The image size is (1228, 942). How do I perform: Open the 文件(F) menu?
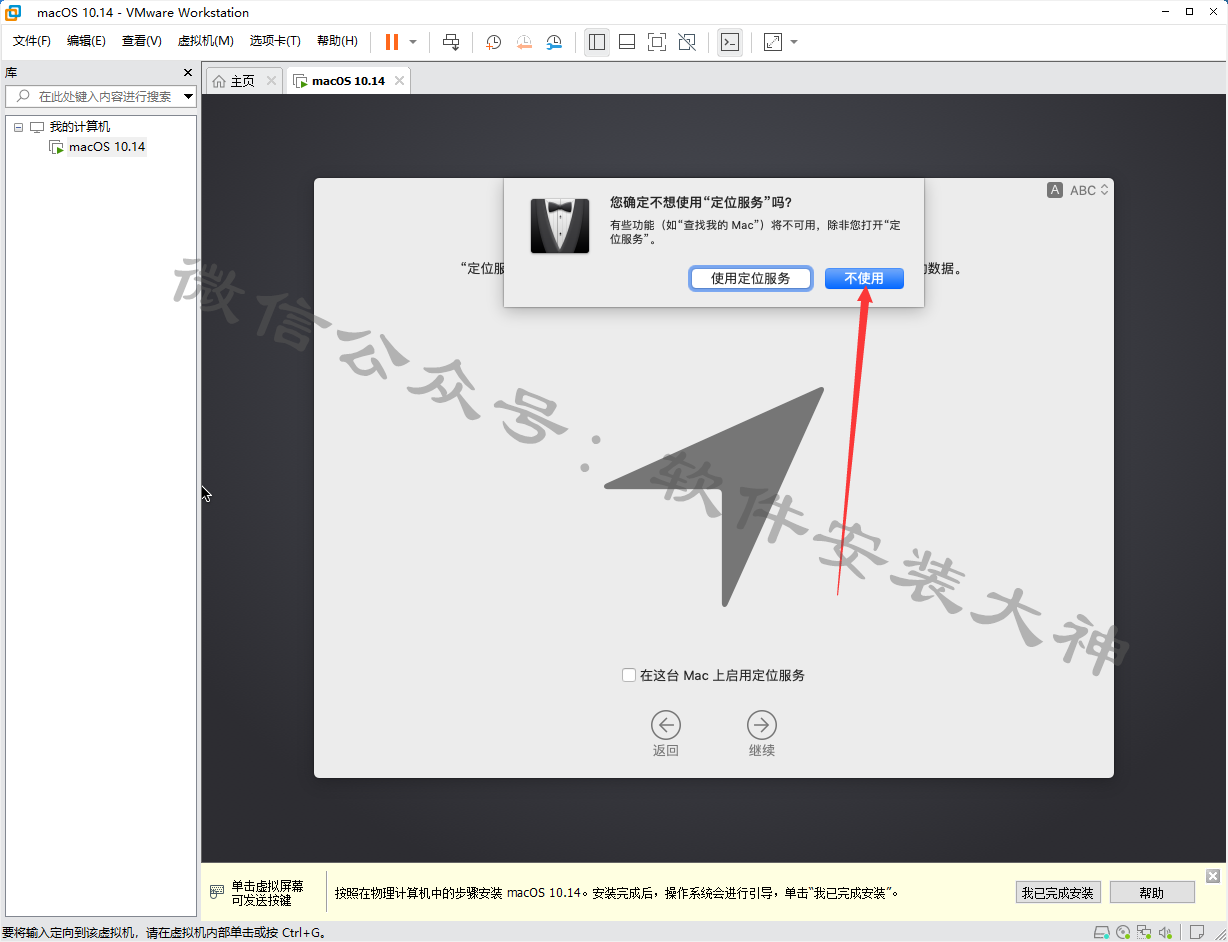pos(32,41)
